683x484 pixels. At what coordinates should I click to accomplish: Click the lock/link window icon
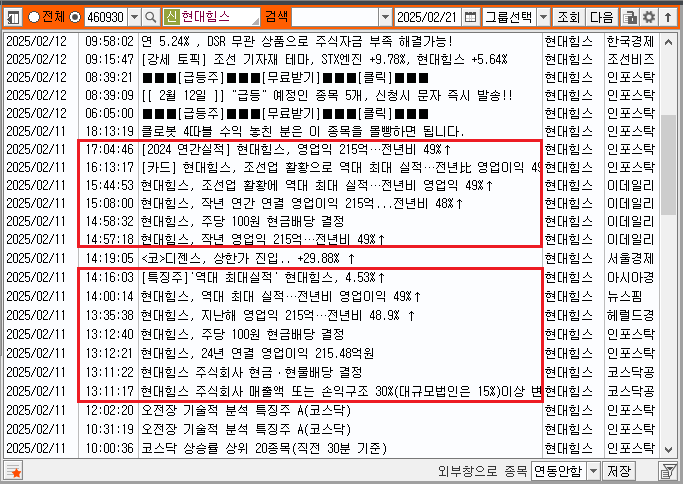pyautogui.click(x=630, y=17)
